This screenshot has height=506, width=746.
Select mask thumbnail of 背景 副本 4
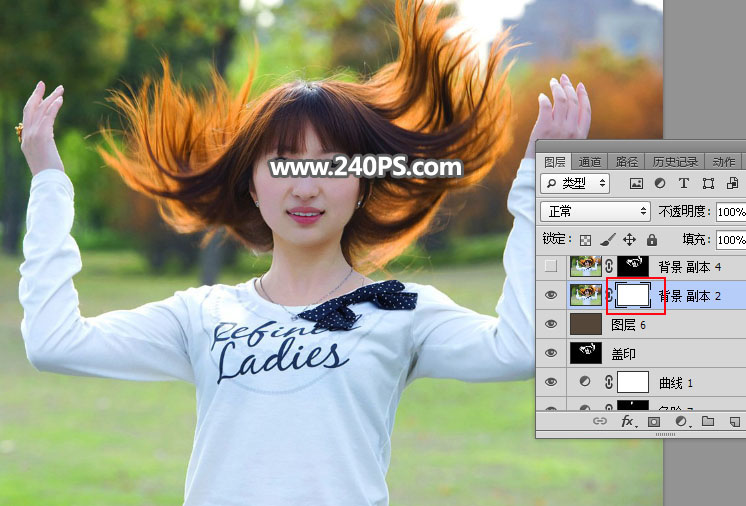point(633,267)
